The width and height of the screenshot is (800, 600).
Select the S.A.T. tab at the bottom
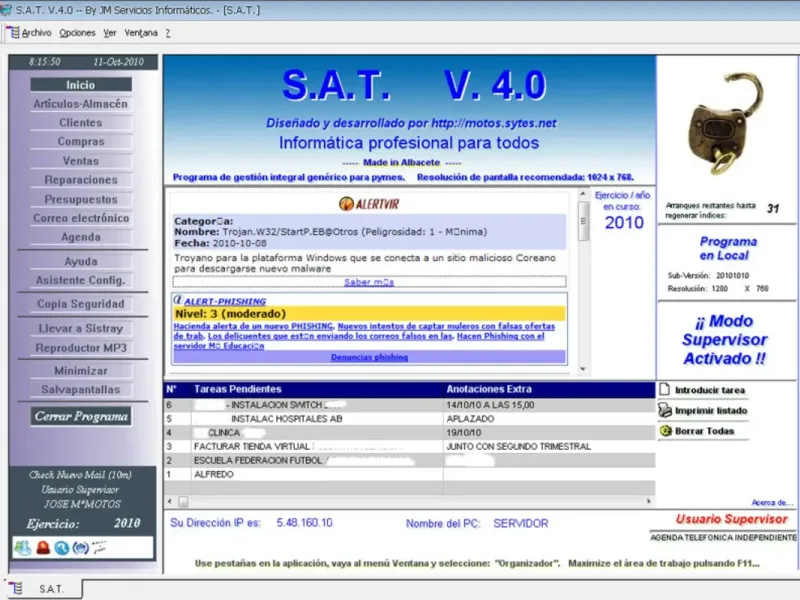[x=43, y=589]
